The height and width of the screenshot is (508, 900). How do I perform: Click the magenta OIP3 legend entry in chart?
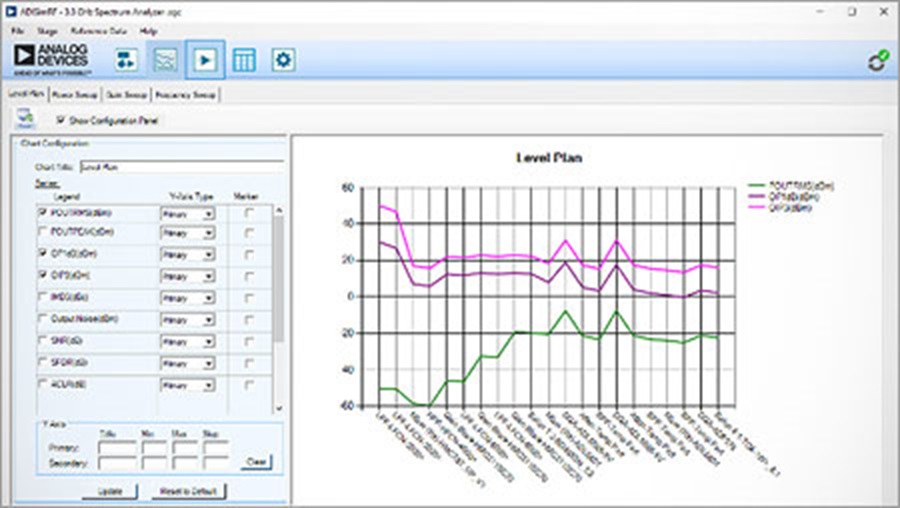point(781,207)
